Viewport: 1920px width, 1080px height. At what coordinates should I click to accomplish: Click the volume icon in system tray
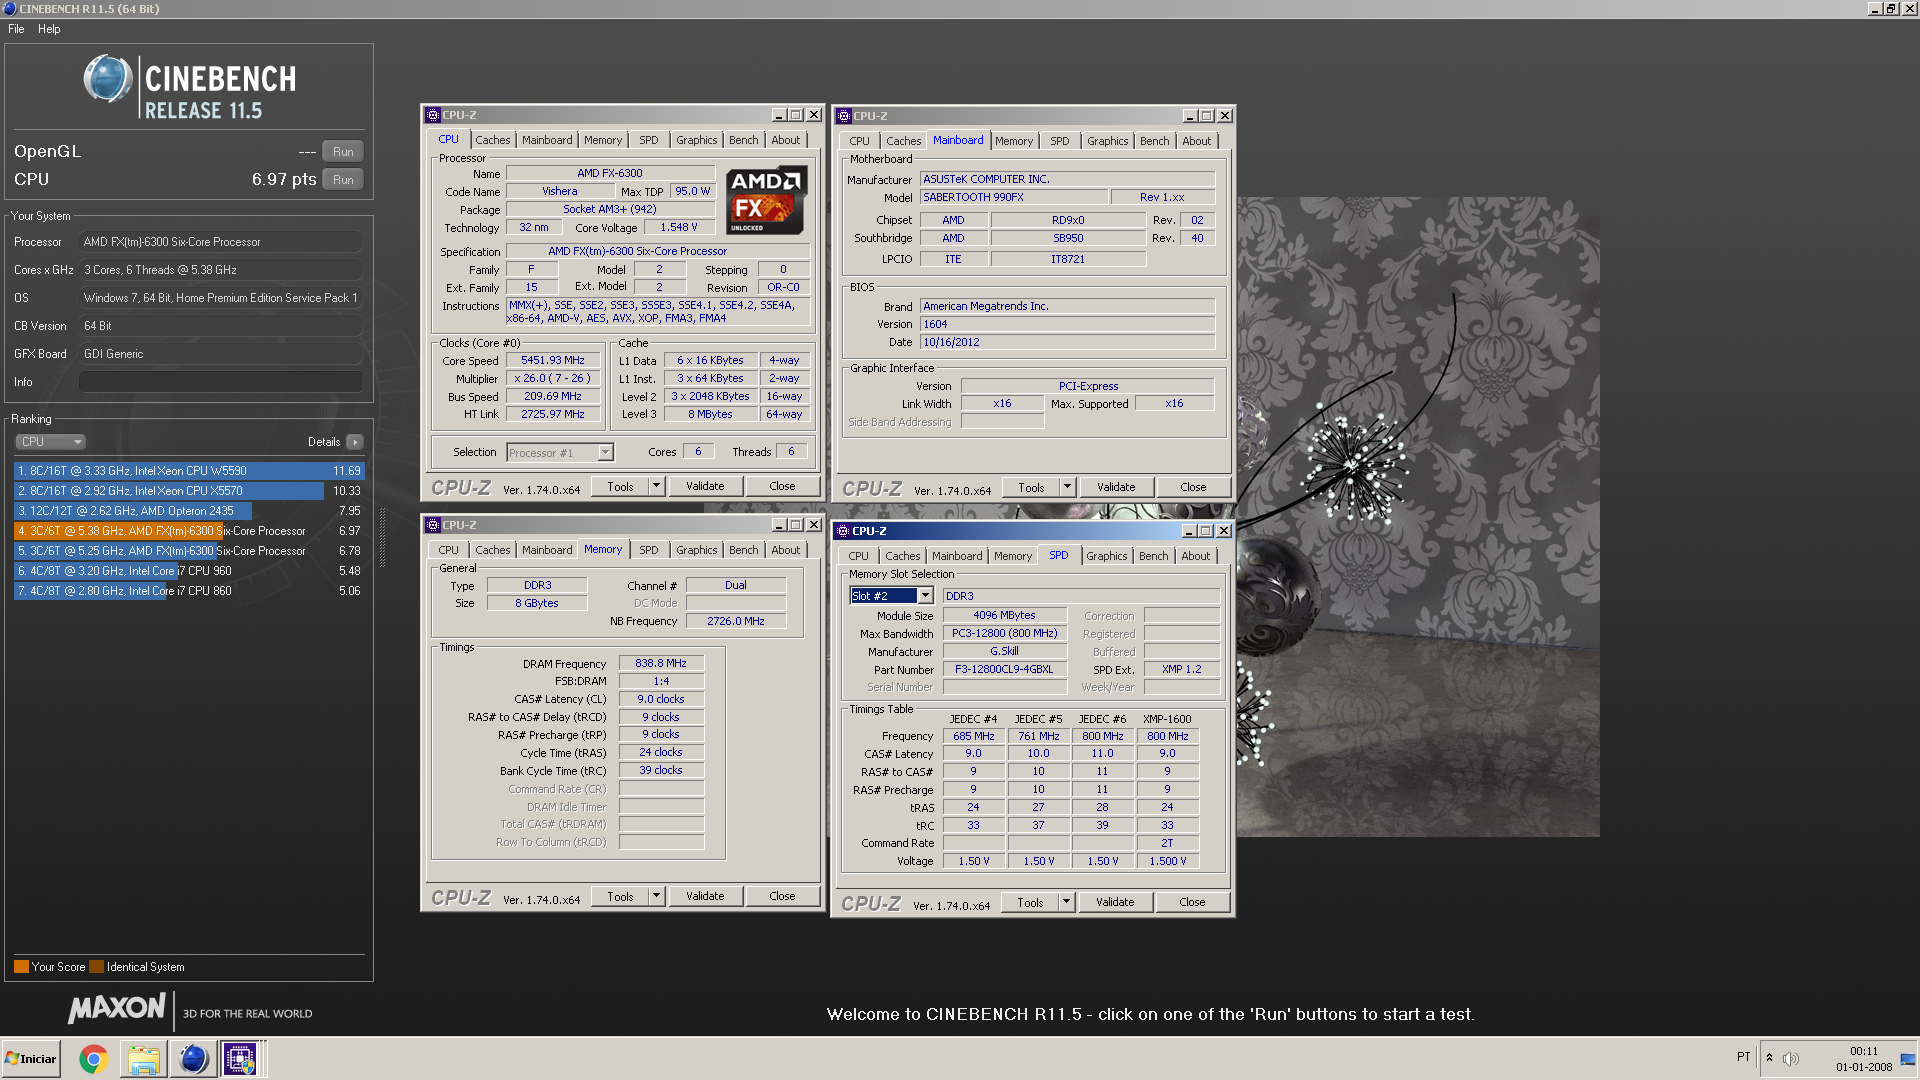(x=1791, y=1058)
